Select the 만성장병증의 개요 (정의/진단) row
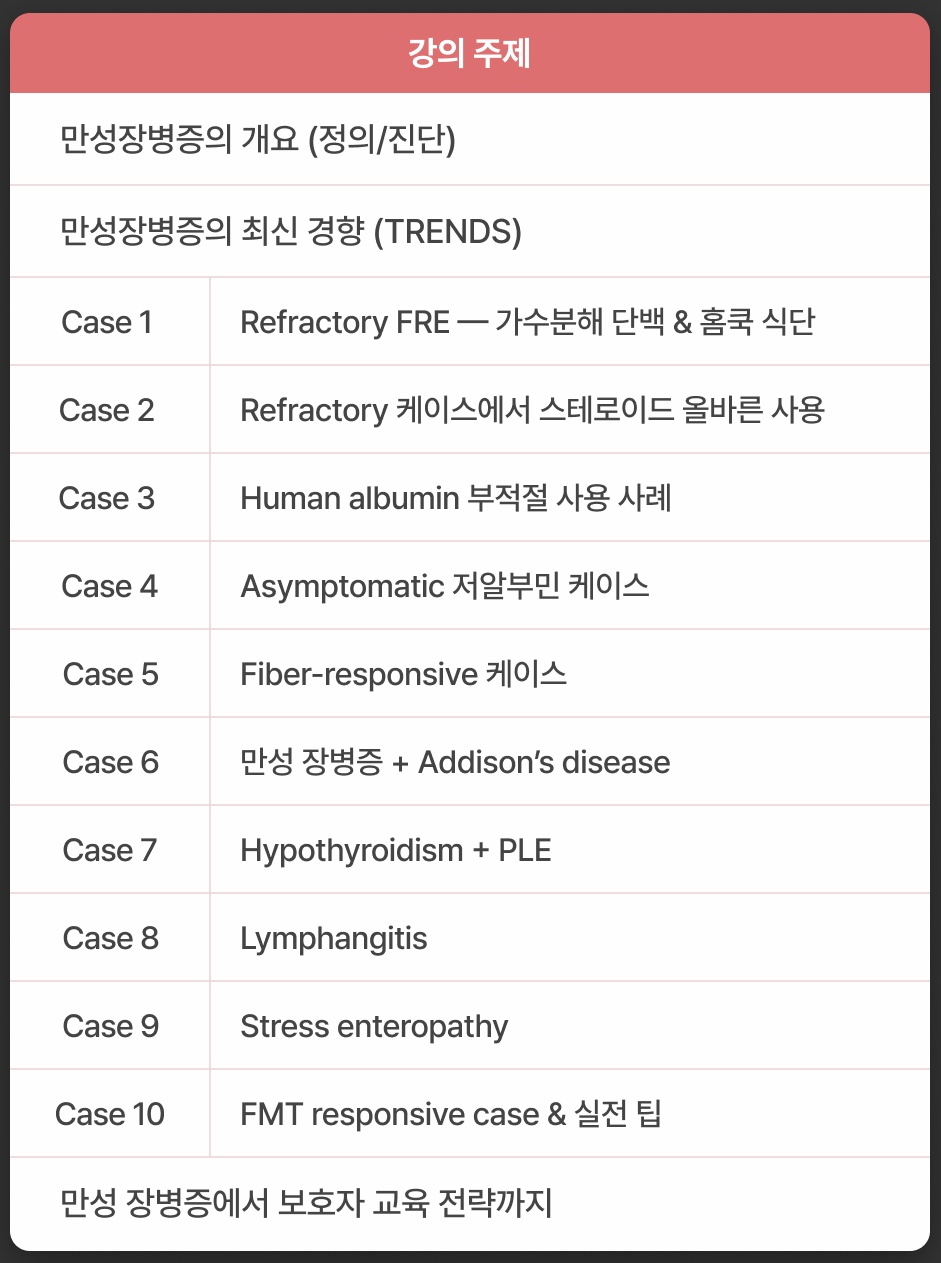This screenshot has height=1263, width=941. [258, 140]
